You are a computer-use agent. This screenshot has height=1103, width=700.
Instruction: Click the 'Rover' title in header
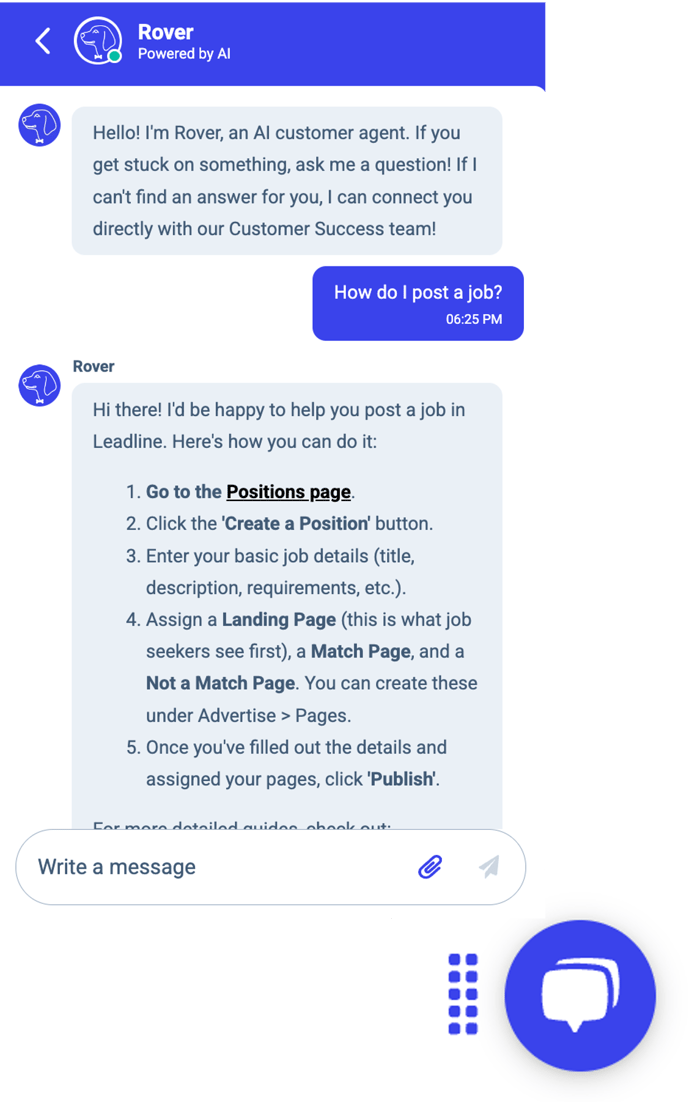pos(166,32)
